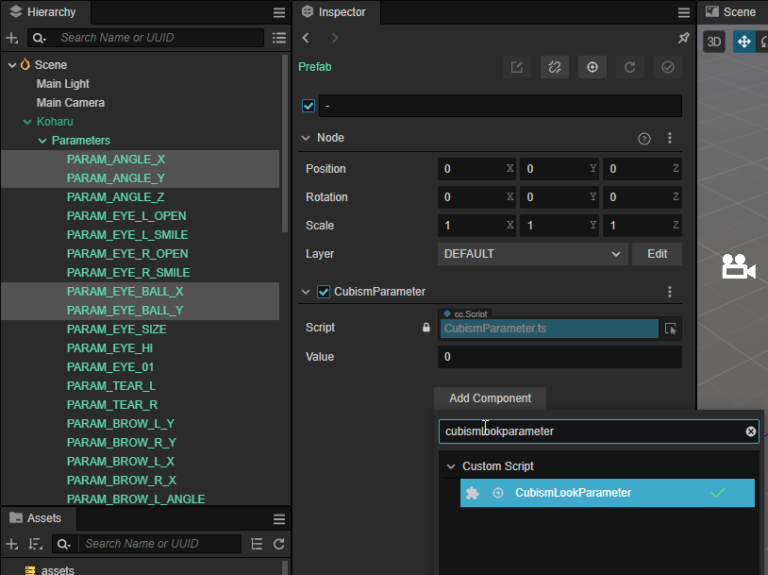768x575 pixels.
Task: Open the Layer DEFAULT dropdown
Action: [532, 254]
